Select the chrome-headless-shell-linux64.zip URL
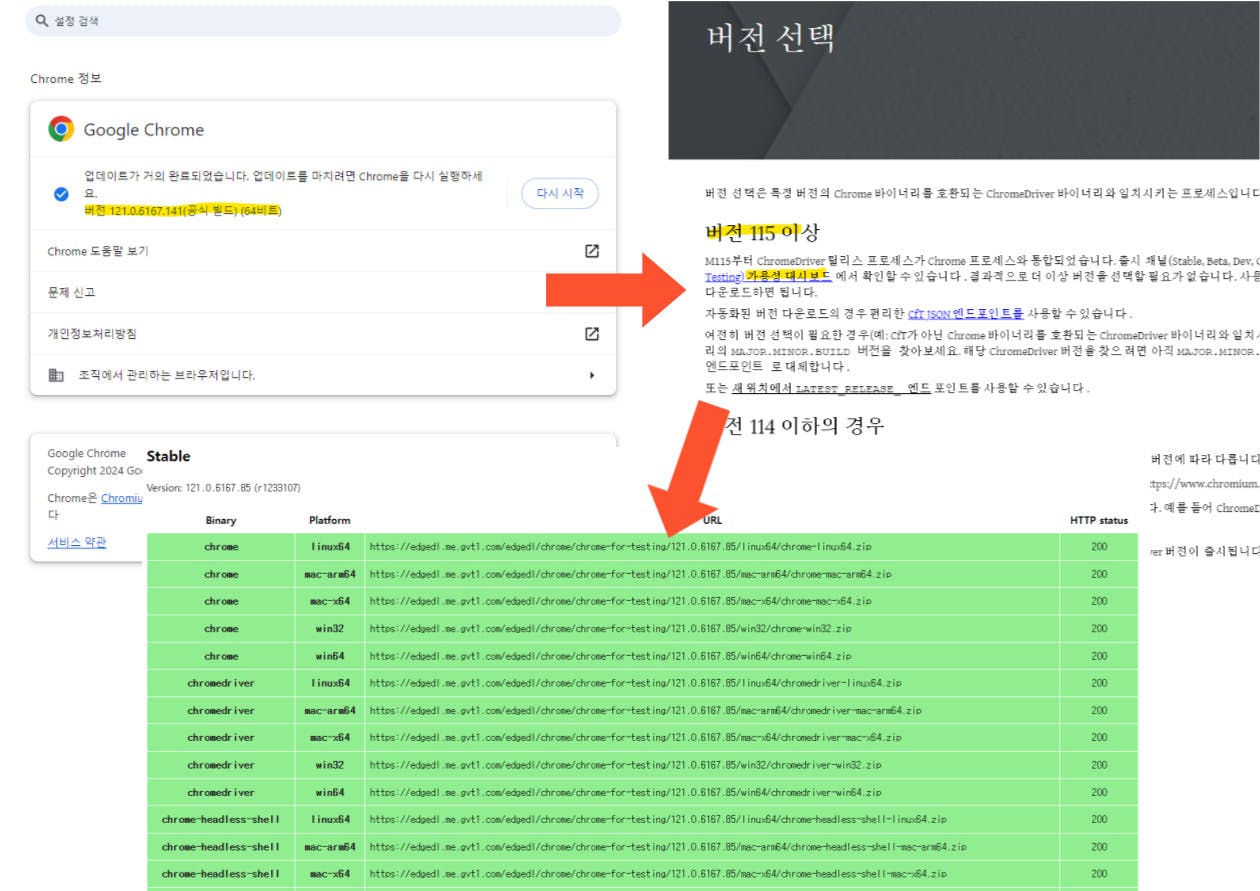The height and width of the screenshot is (891, 1260). [x=657, y=819]
